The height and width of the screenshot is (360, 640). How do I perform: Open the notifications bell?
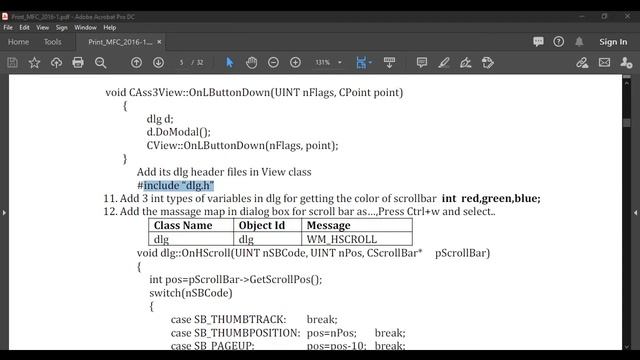pyautogui.click(x=579, y=42)
